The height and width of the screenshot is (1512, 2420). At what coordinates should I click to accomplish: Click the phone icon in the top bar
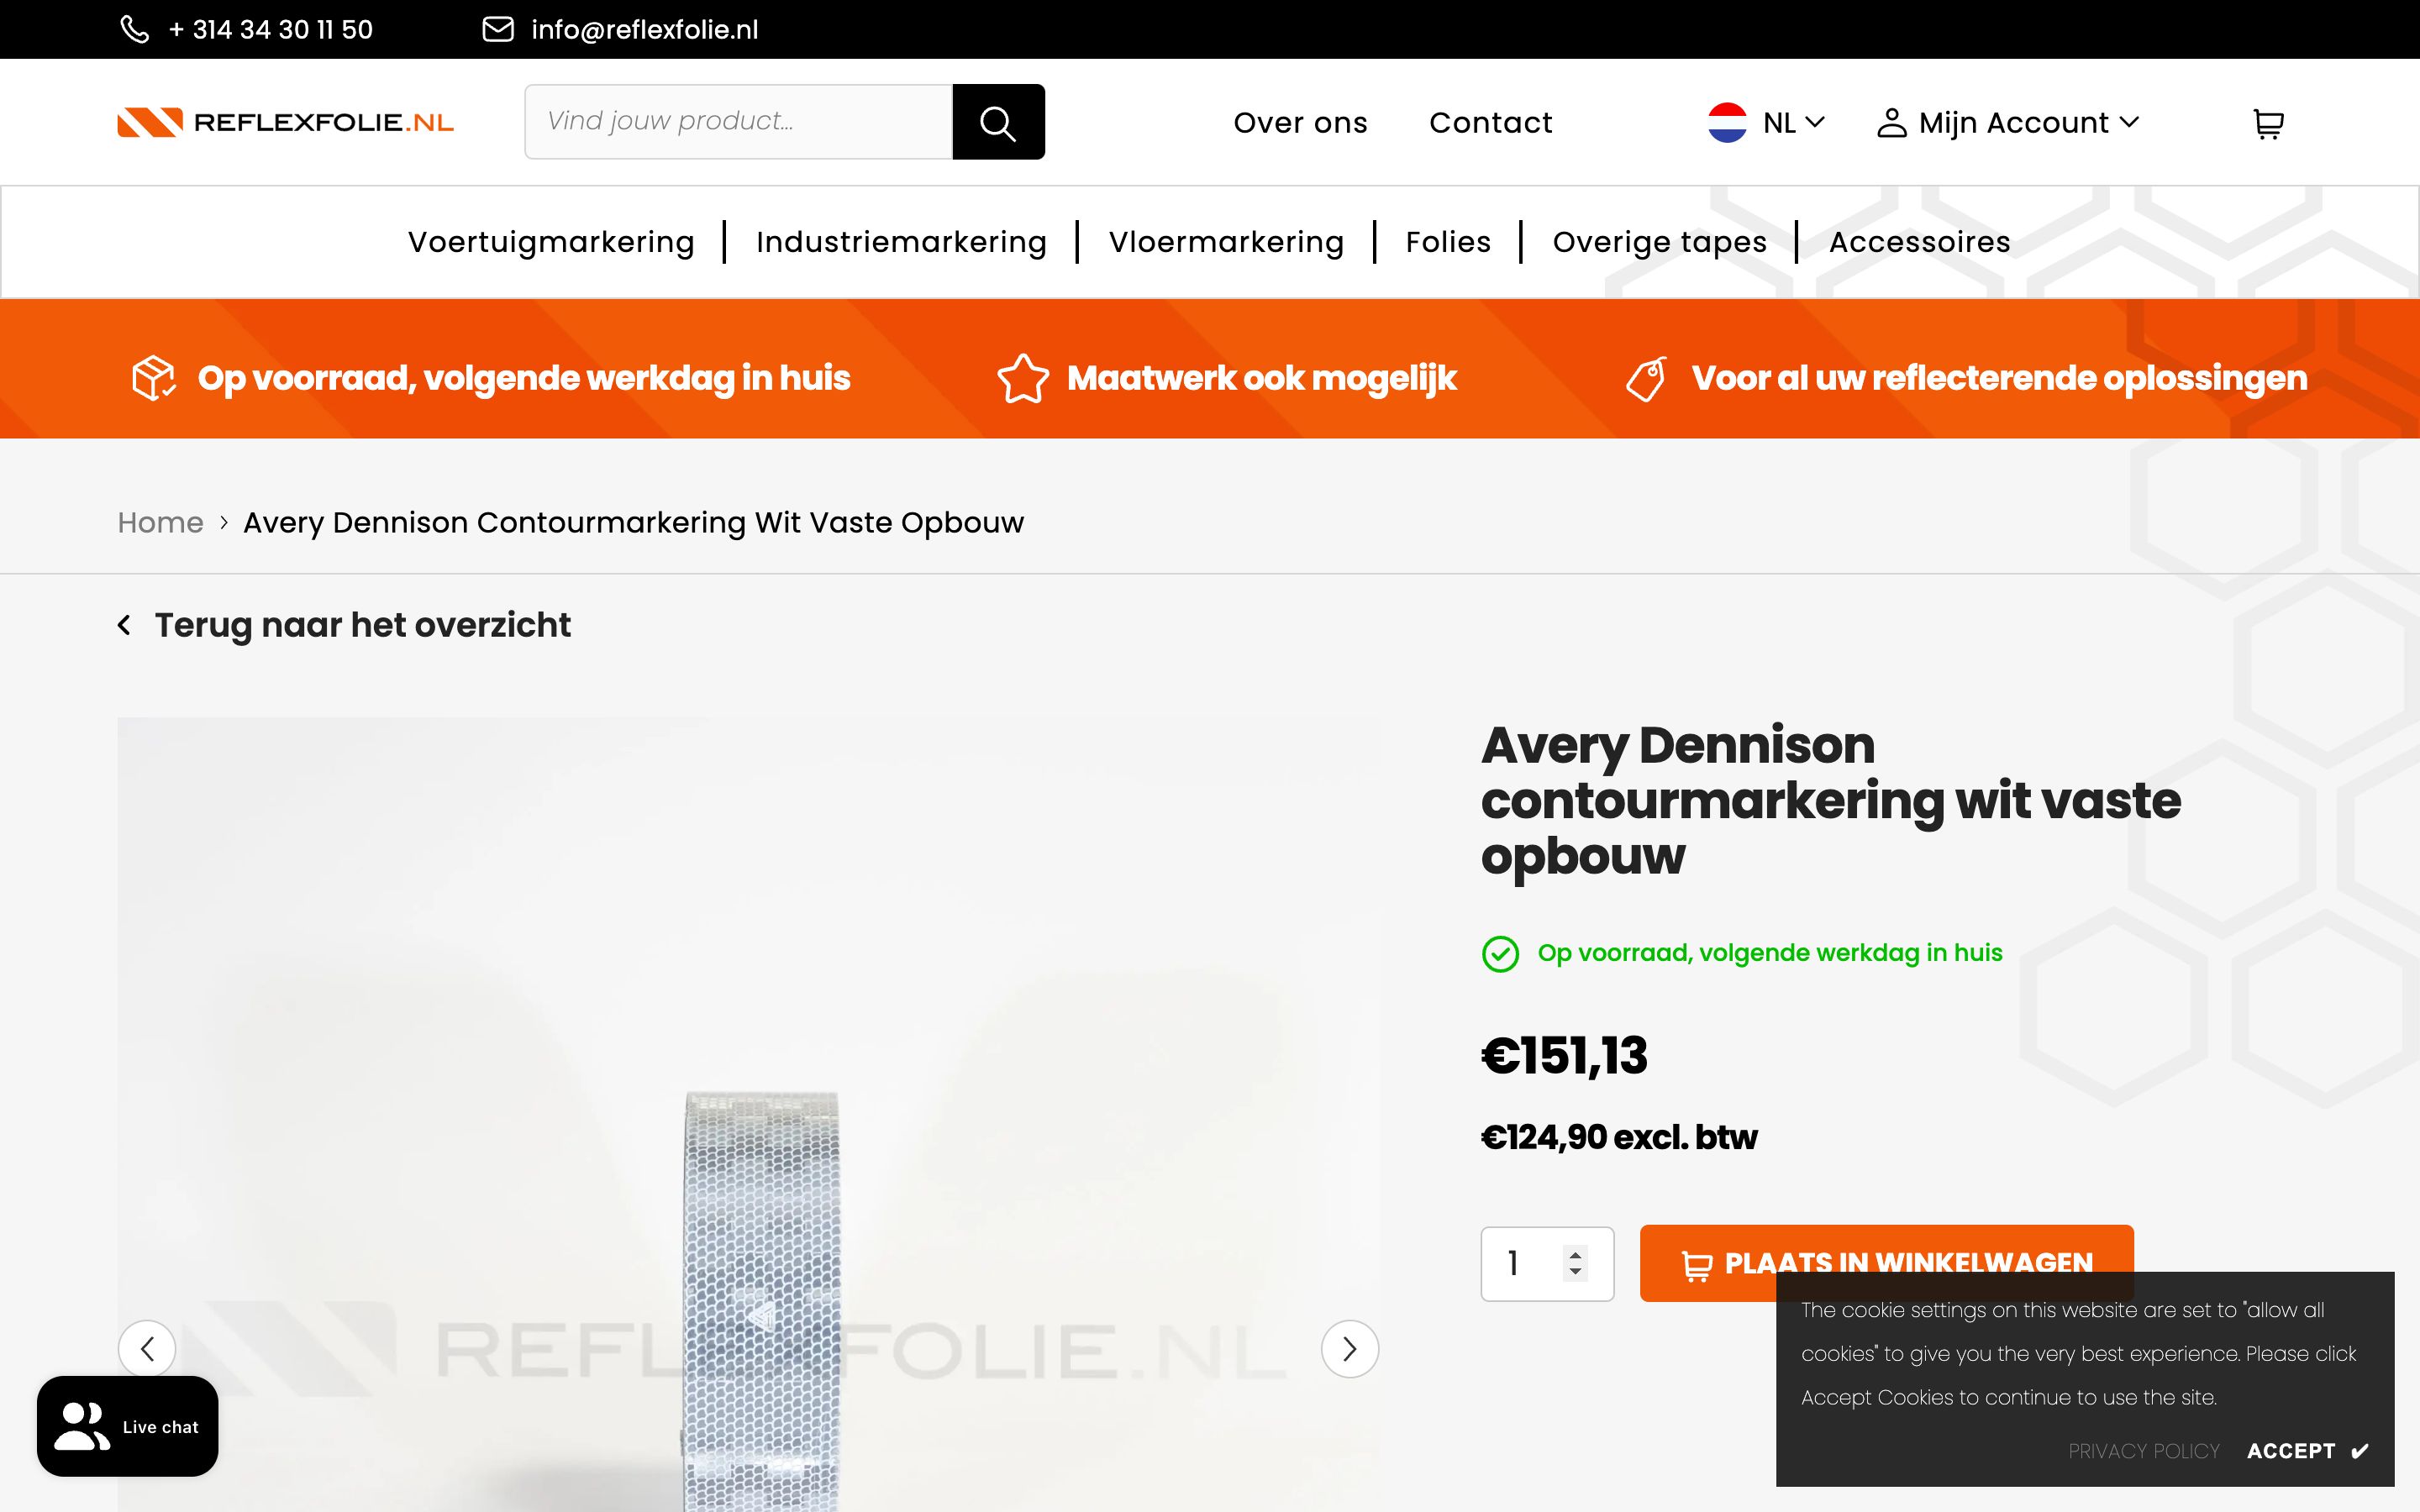pos(137,29)
